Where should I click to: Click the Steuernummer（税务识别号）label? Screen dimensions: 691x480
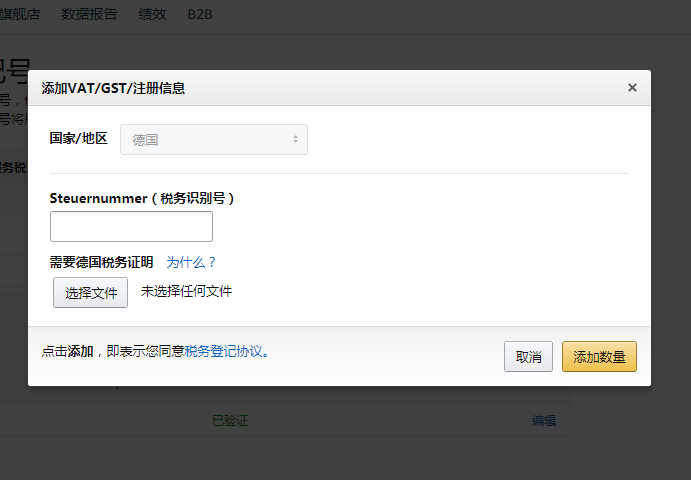pyautogui.click(x=142, y=198)
